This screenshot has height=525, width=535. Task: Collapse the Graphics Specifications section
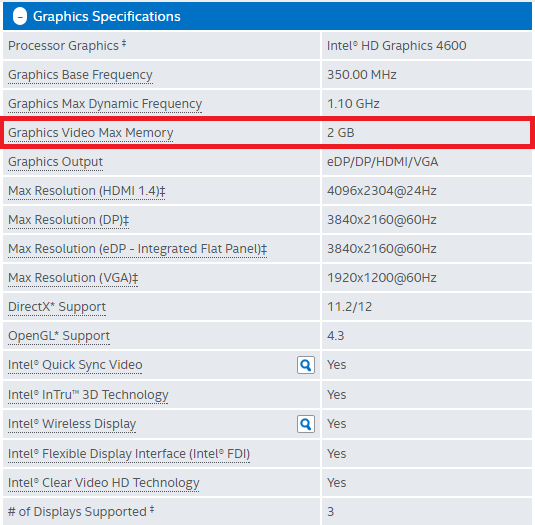pyautogui.click(x=20, y=16)
